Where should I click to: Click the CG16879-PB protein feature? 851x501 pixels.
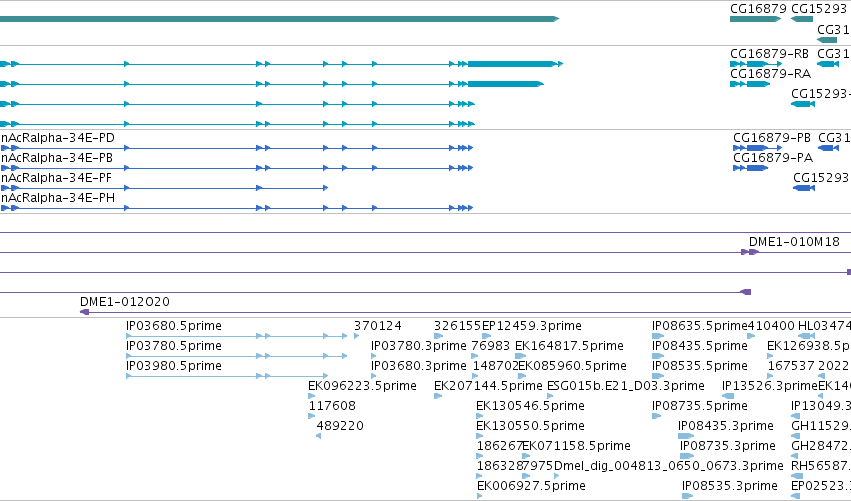(x=758, y=148)
